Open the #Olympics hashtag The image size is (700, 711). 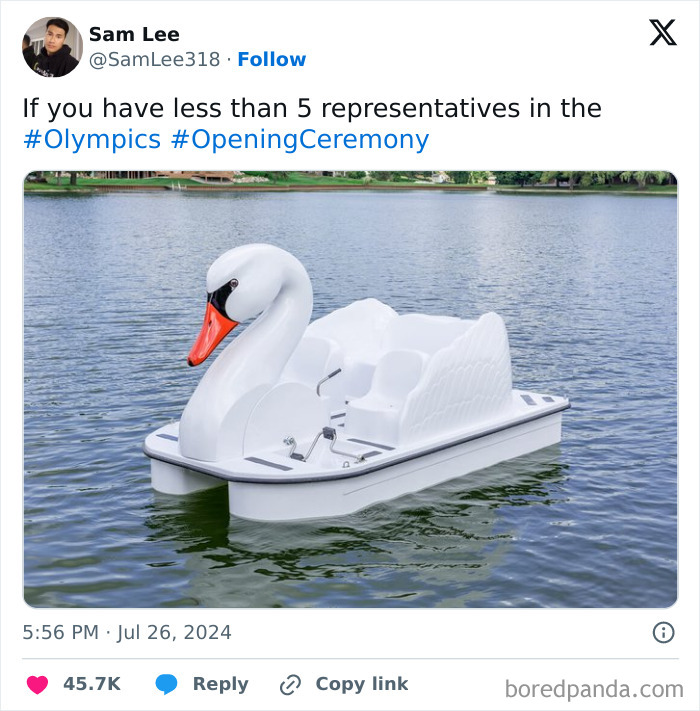tap(92, 139)
